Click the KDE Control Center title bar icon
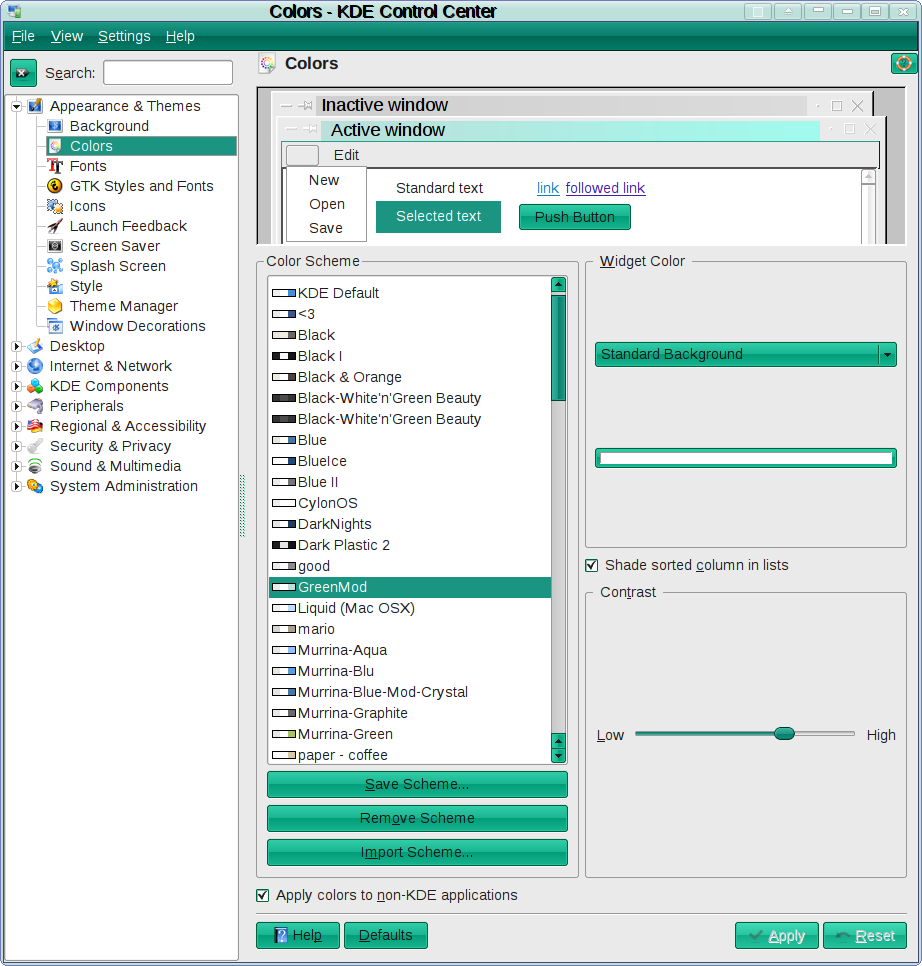 point(14,11)
